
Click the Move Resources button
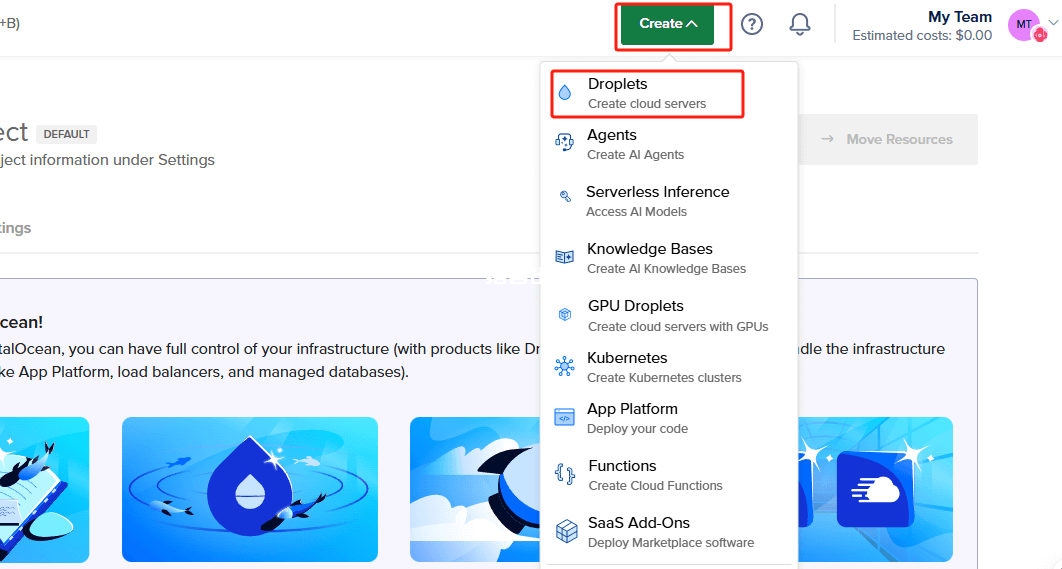pos(888,139)
